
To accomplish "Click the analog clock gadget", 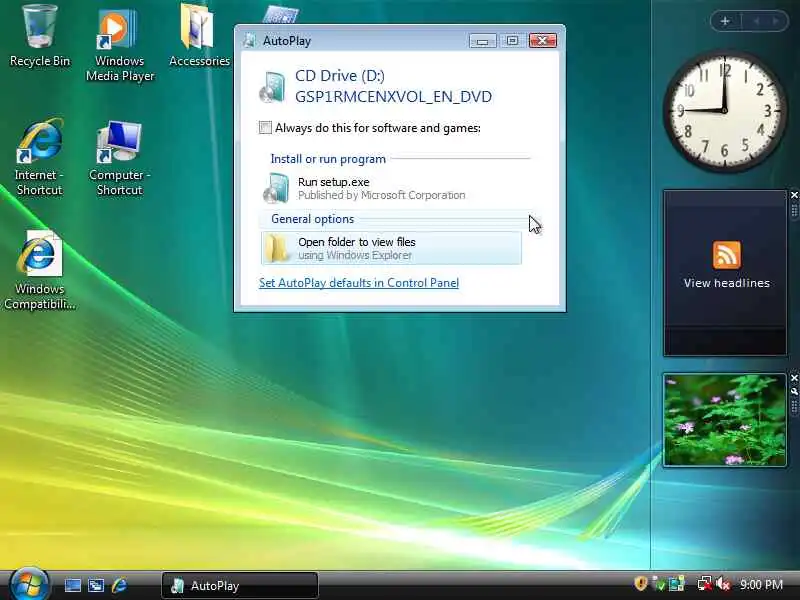I will coord(724,110).
